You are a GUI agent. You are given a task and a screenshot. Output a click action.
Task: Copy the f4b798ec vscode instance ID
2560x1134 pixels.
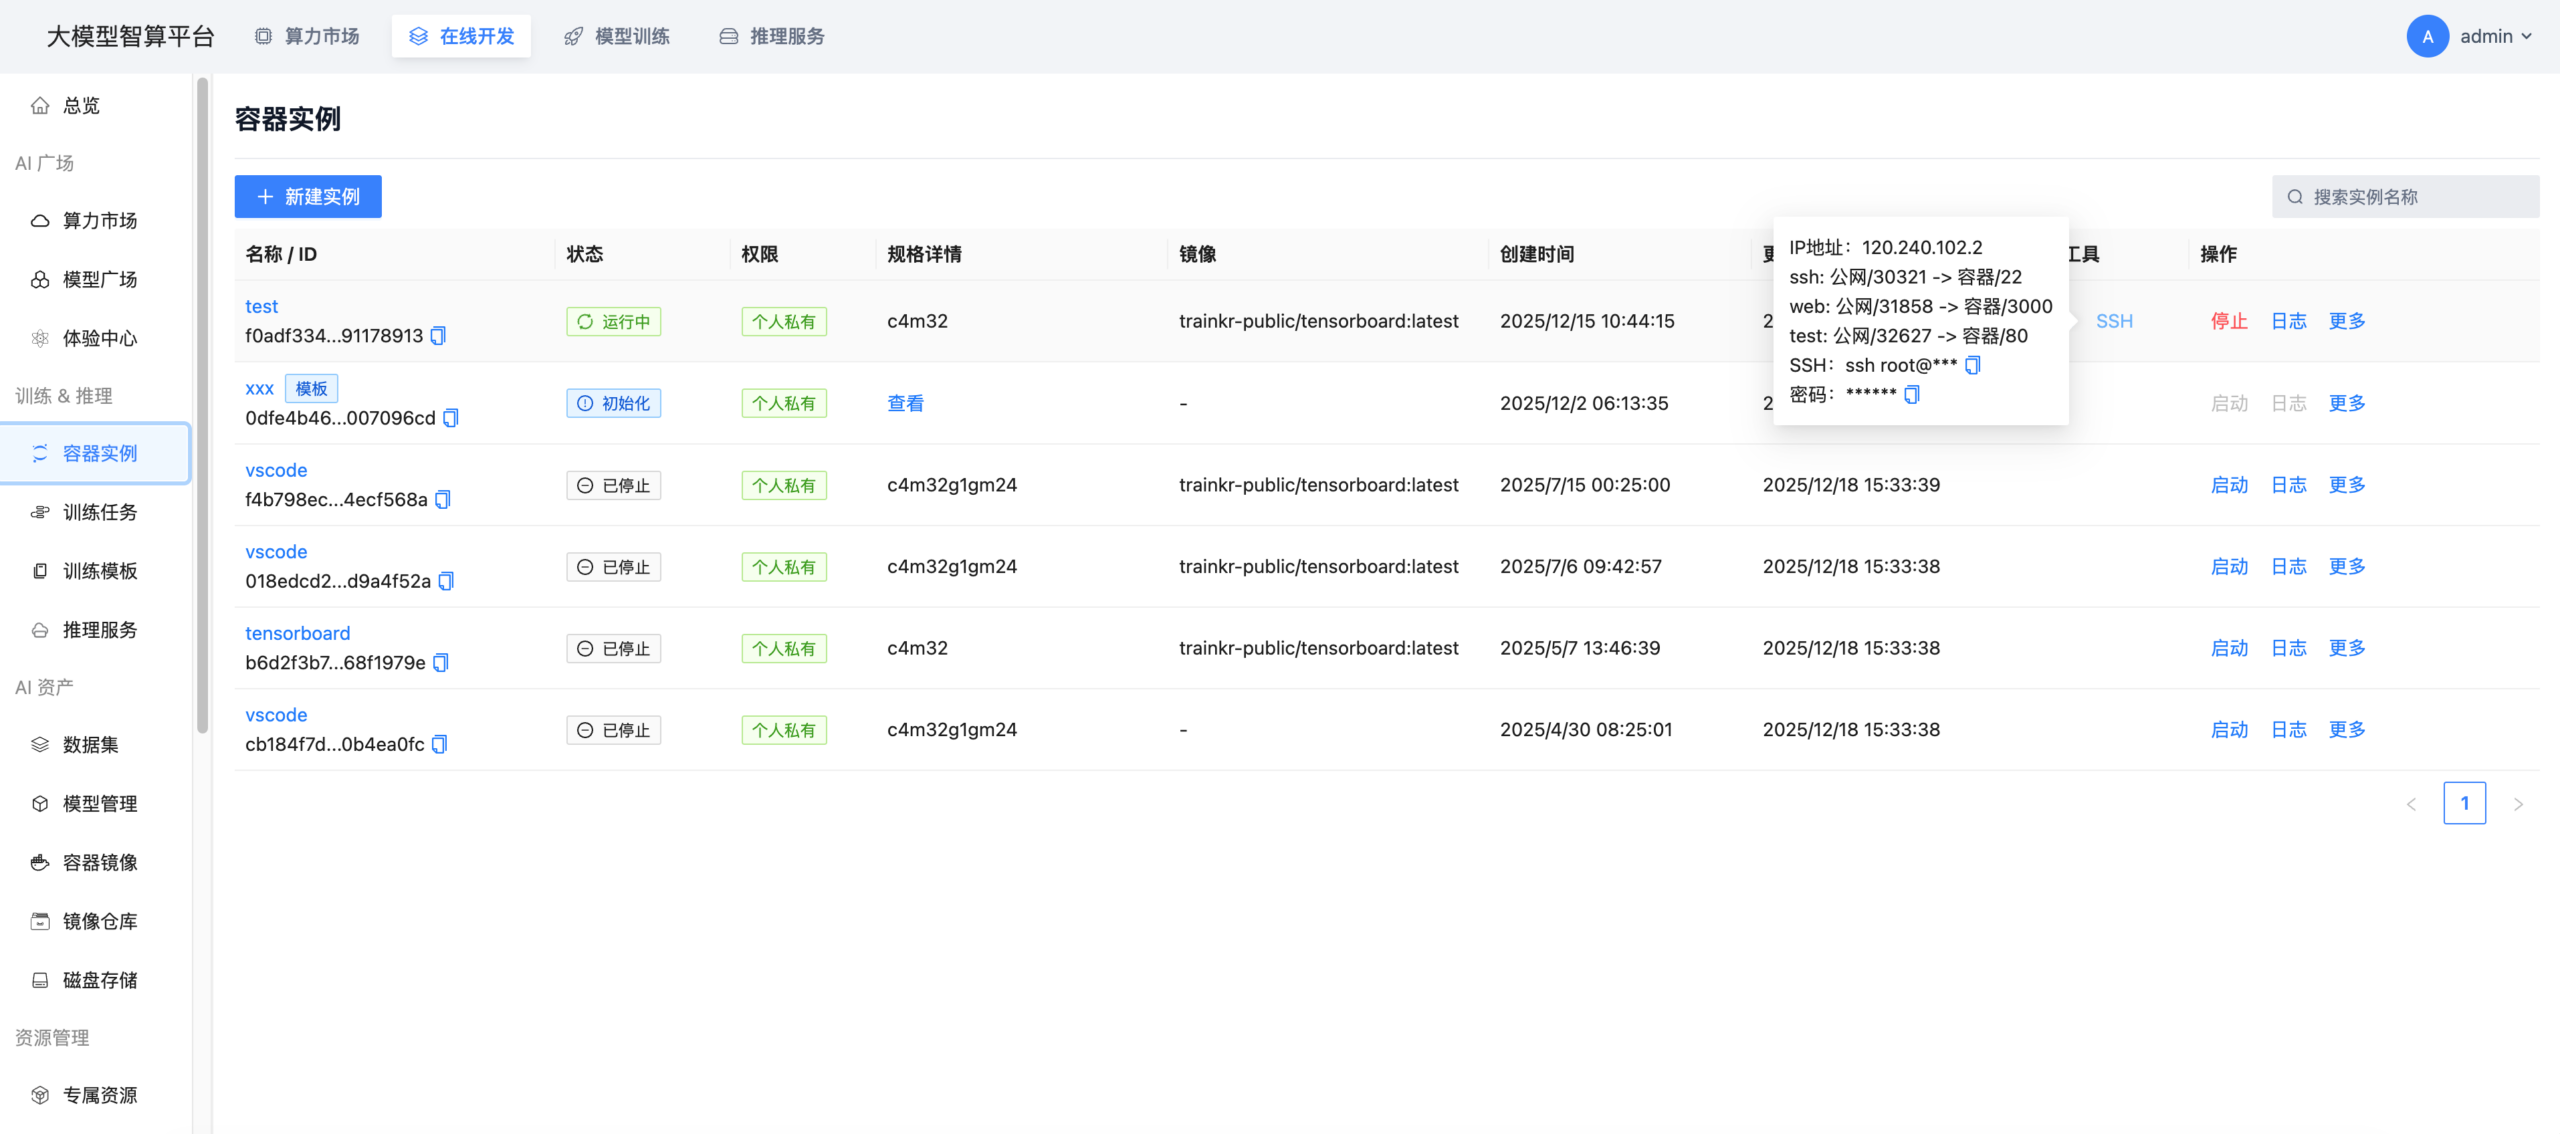(x=443, y=499)
